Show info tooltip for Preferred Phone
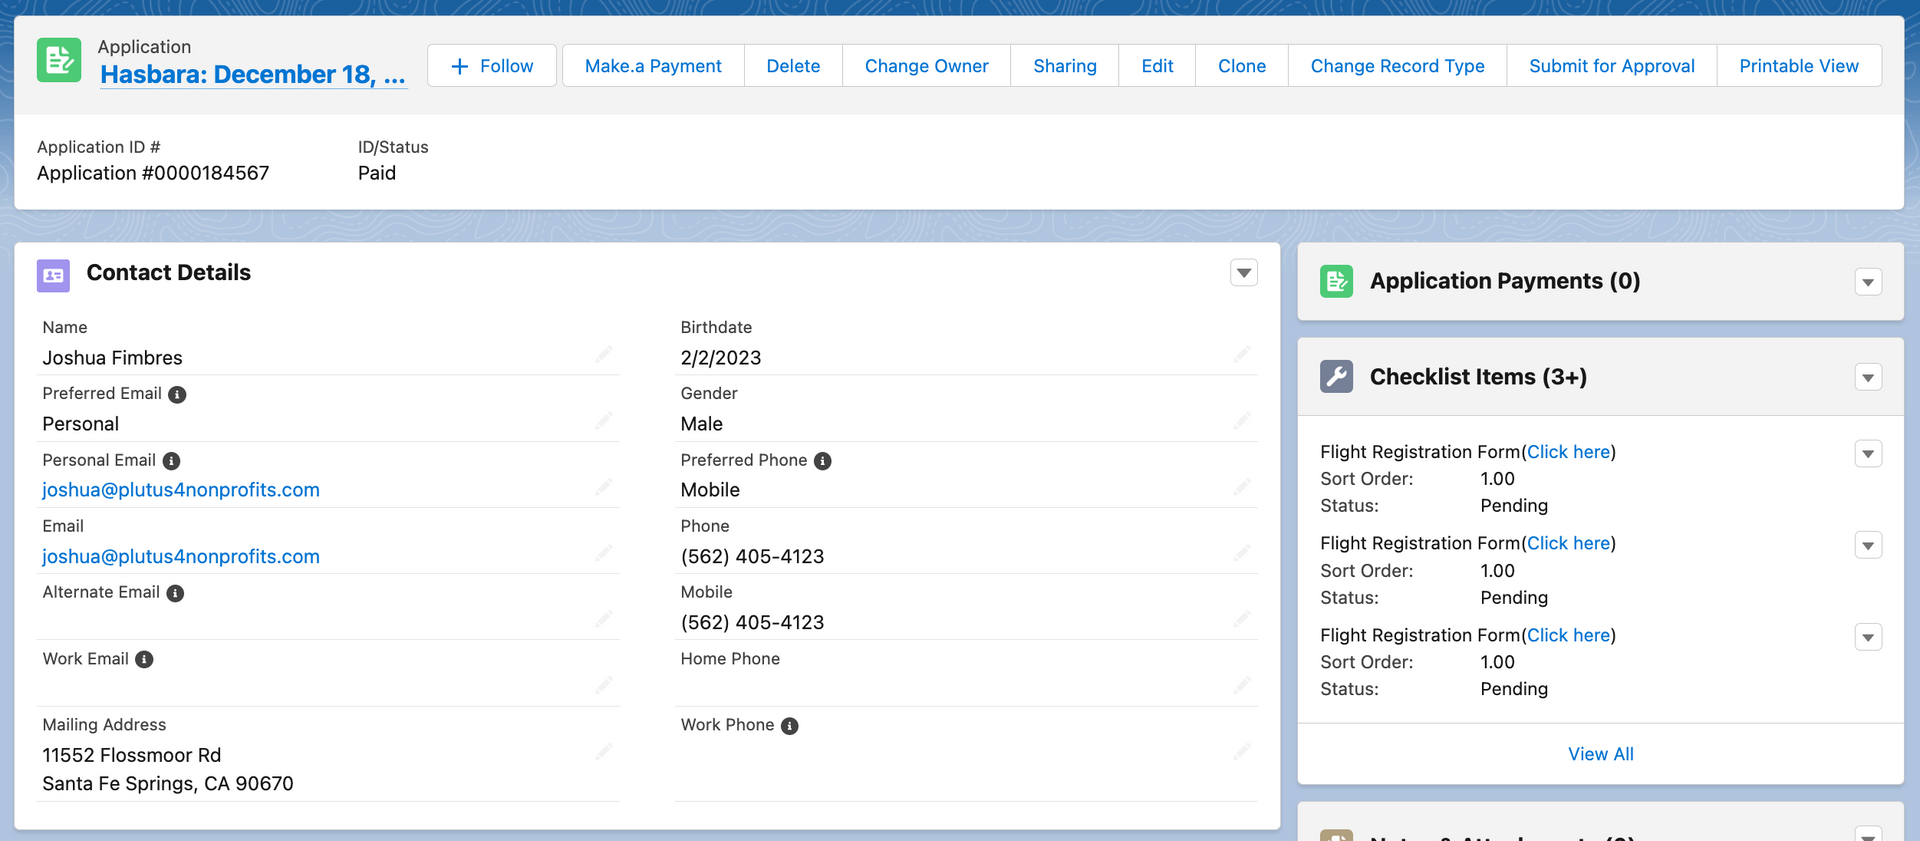This screenshot has width=1920, height=841. click(822, 461)
